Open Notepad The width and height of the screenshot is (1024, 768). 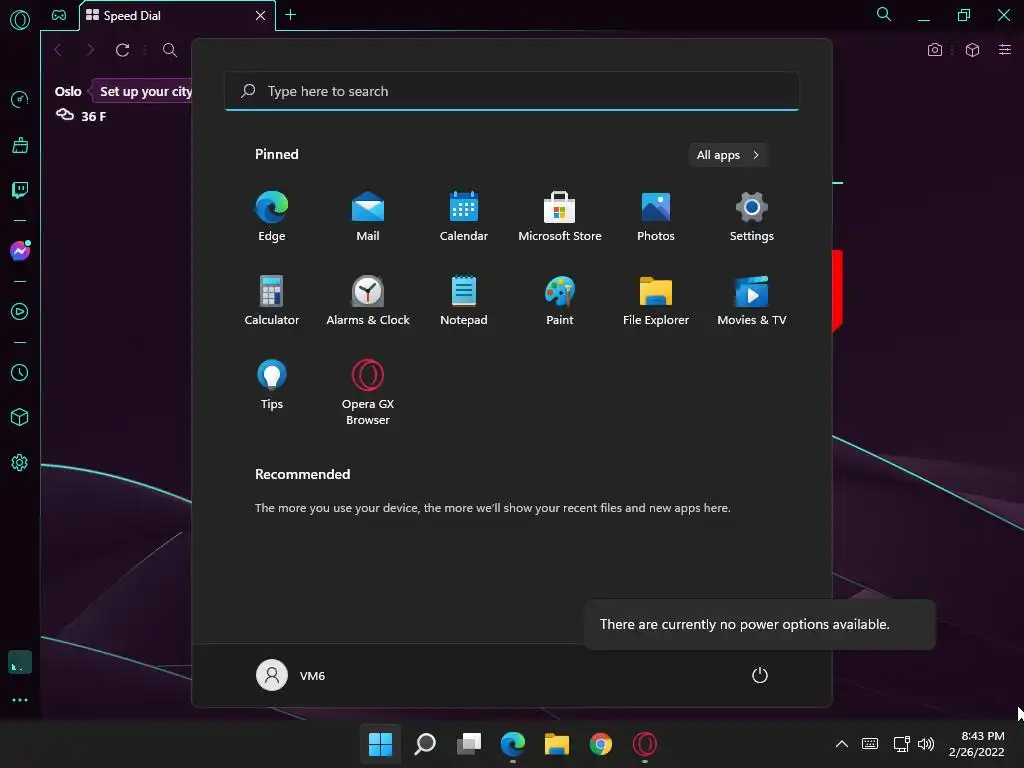pos(464,300)
